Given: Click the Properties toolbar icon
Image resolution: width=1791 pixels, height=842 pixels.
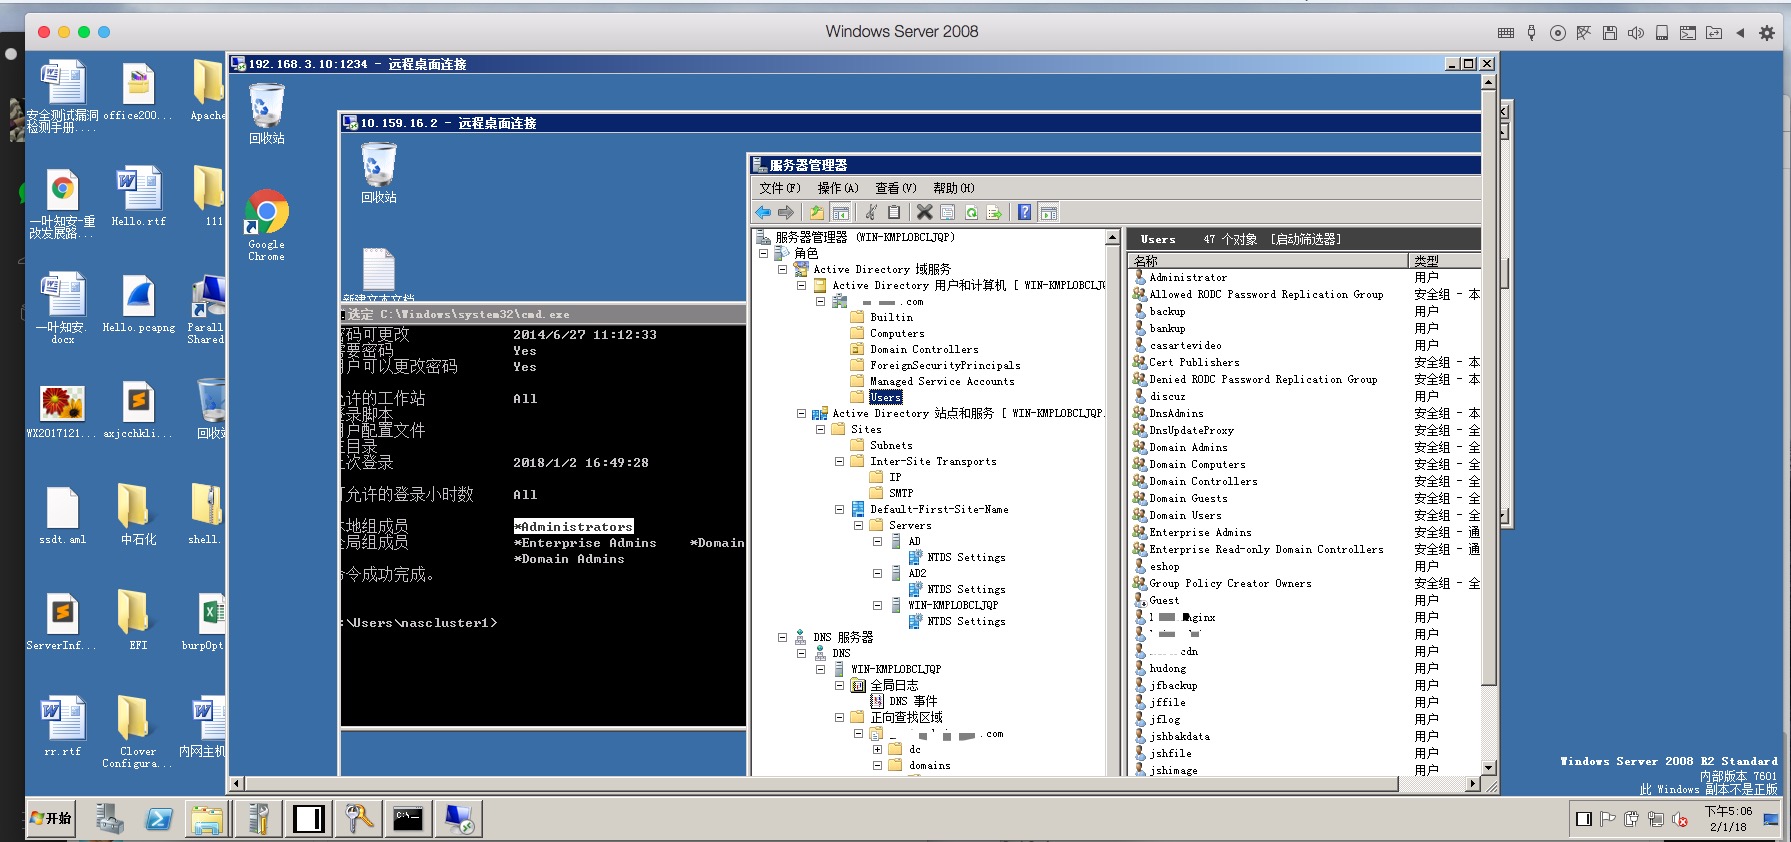Looking at the screenshot, I should point(947,212).
